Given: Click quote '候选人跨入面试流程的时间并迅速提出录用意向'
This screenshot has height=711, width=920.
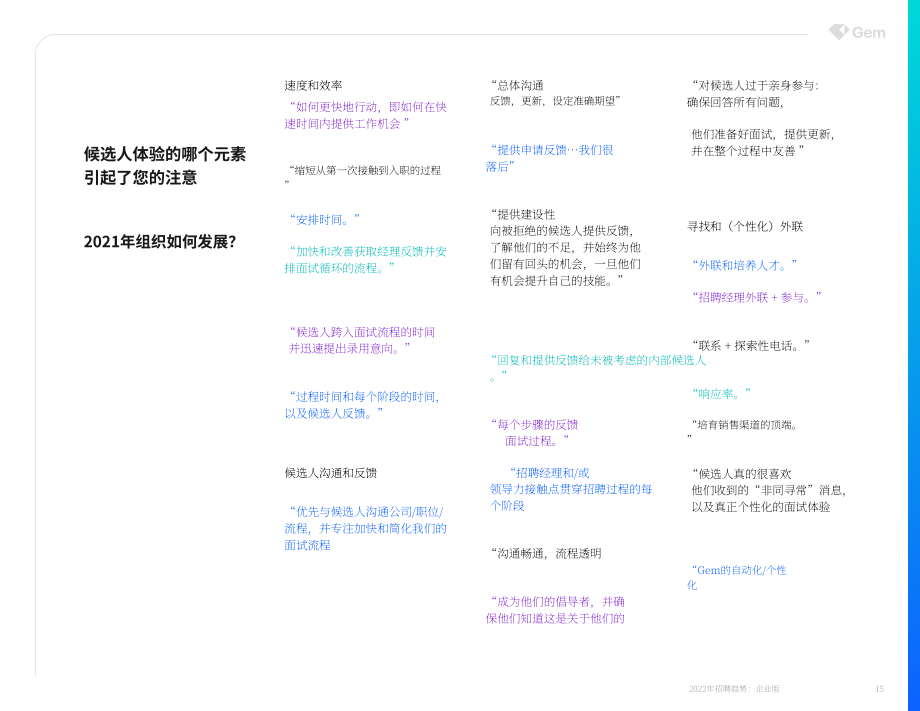Looking at the screenshot, I should tap(361, 340).
